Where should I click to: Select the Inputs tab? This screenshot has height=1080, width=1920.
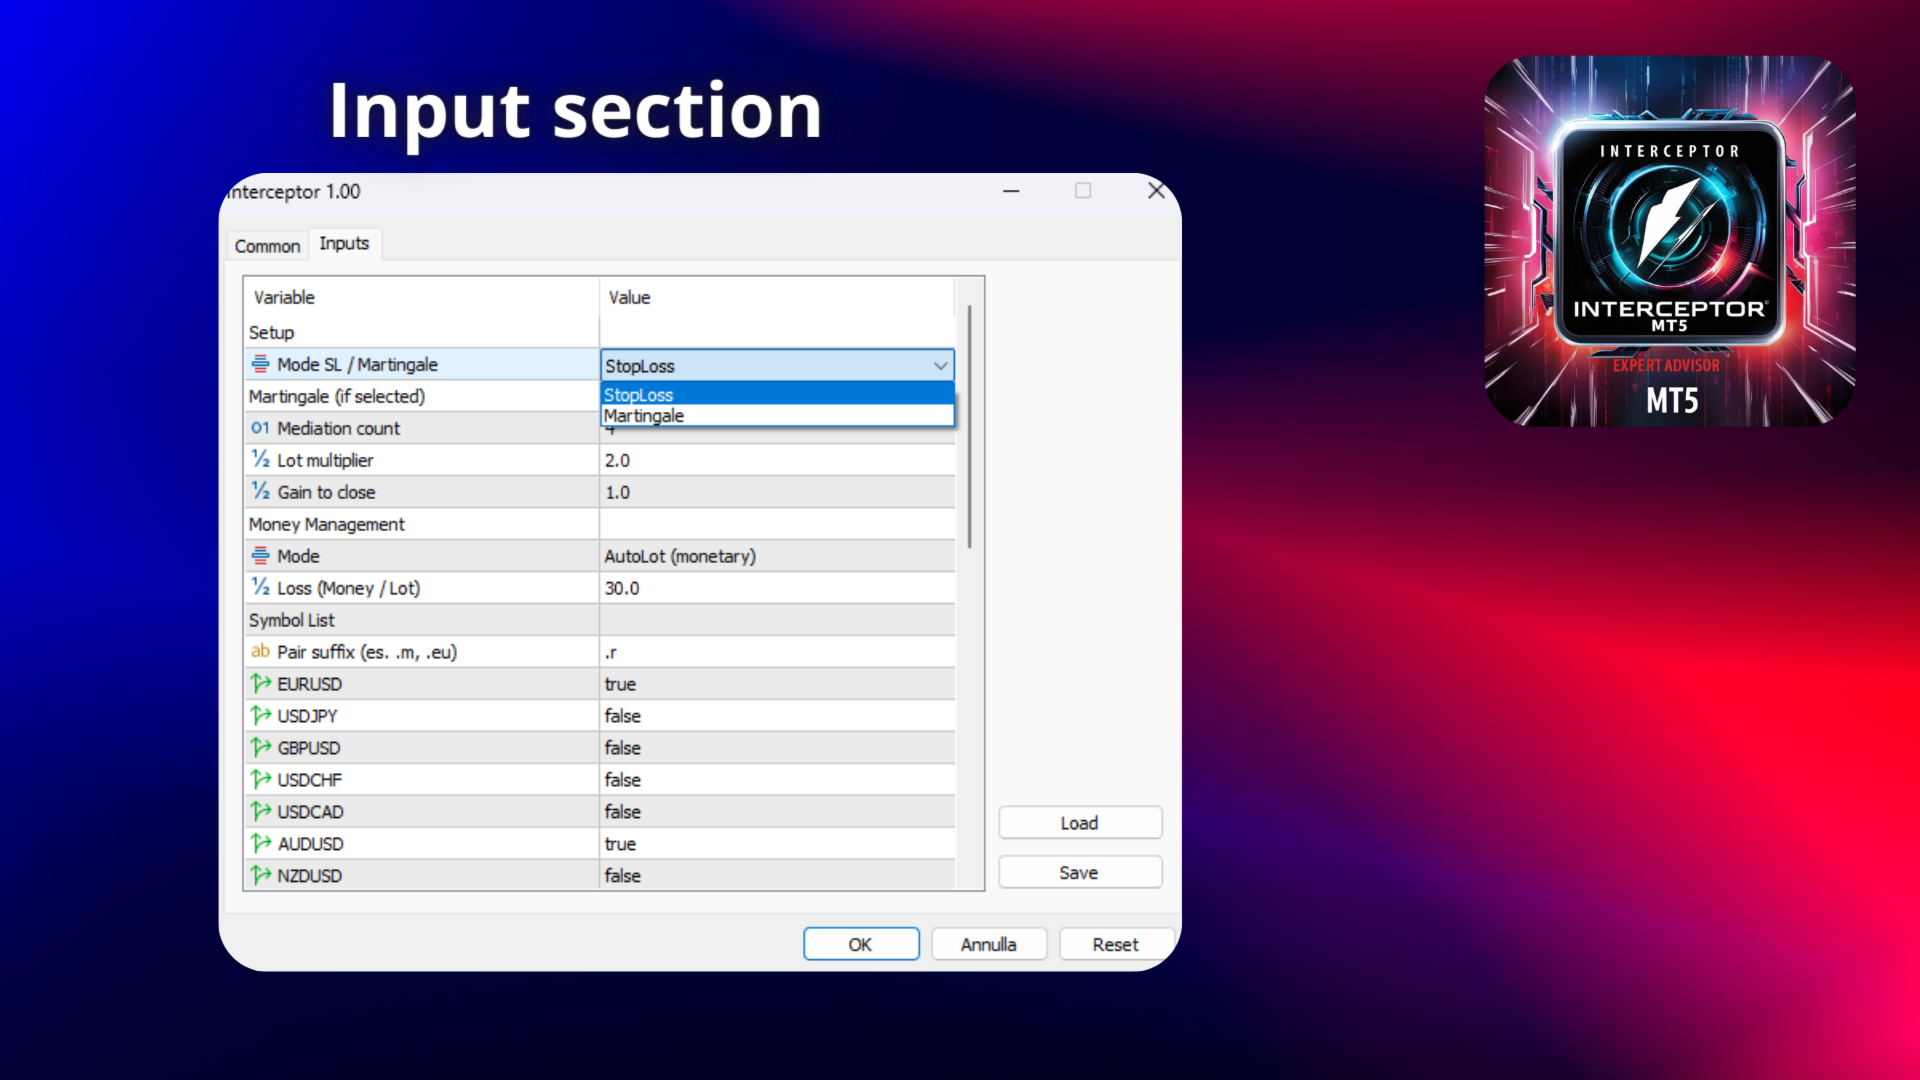point(344,244)
